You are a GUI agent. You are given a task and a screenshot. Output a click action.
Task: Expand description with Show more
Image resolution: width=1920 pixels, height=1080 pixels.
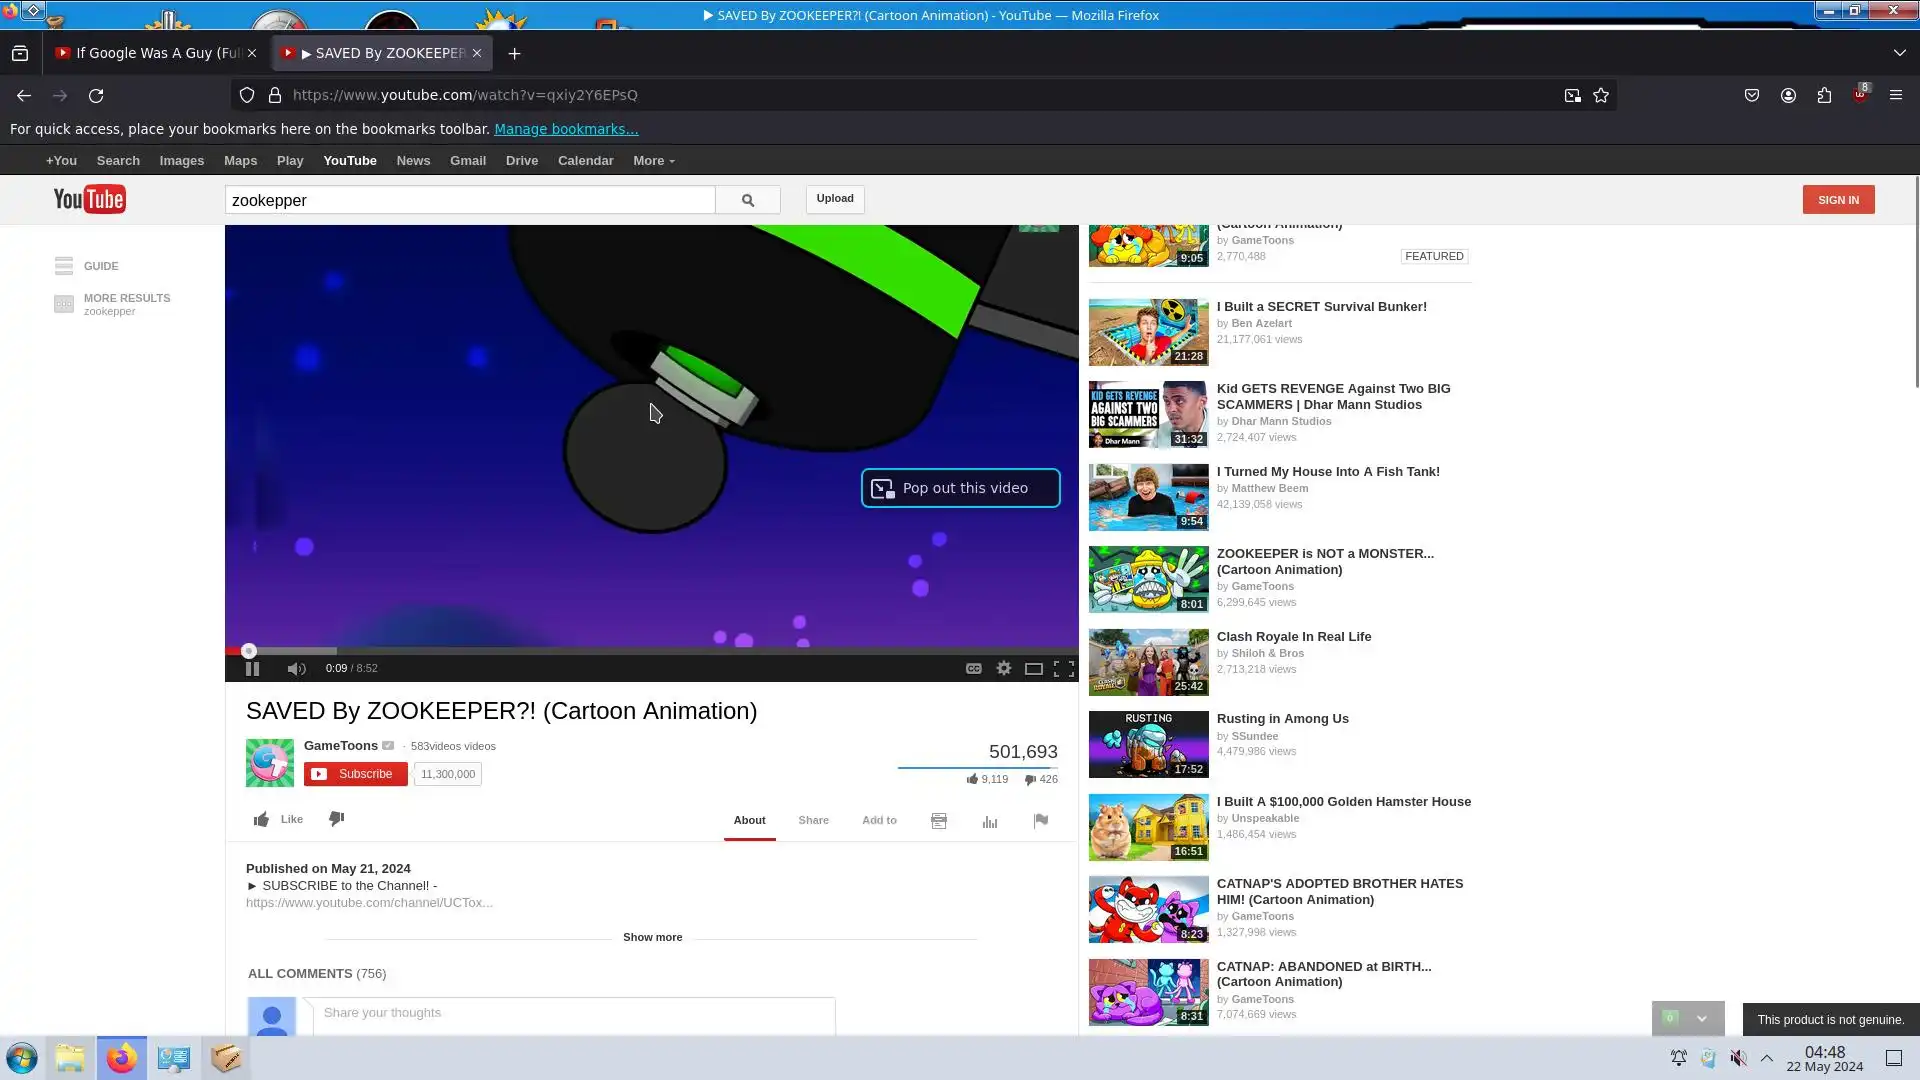(652, 937)
